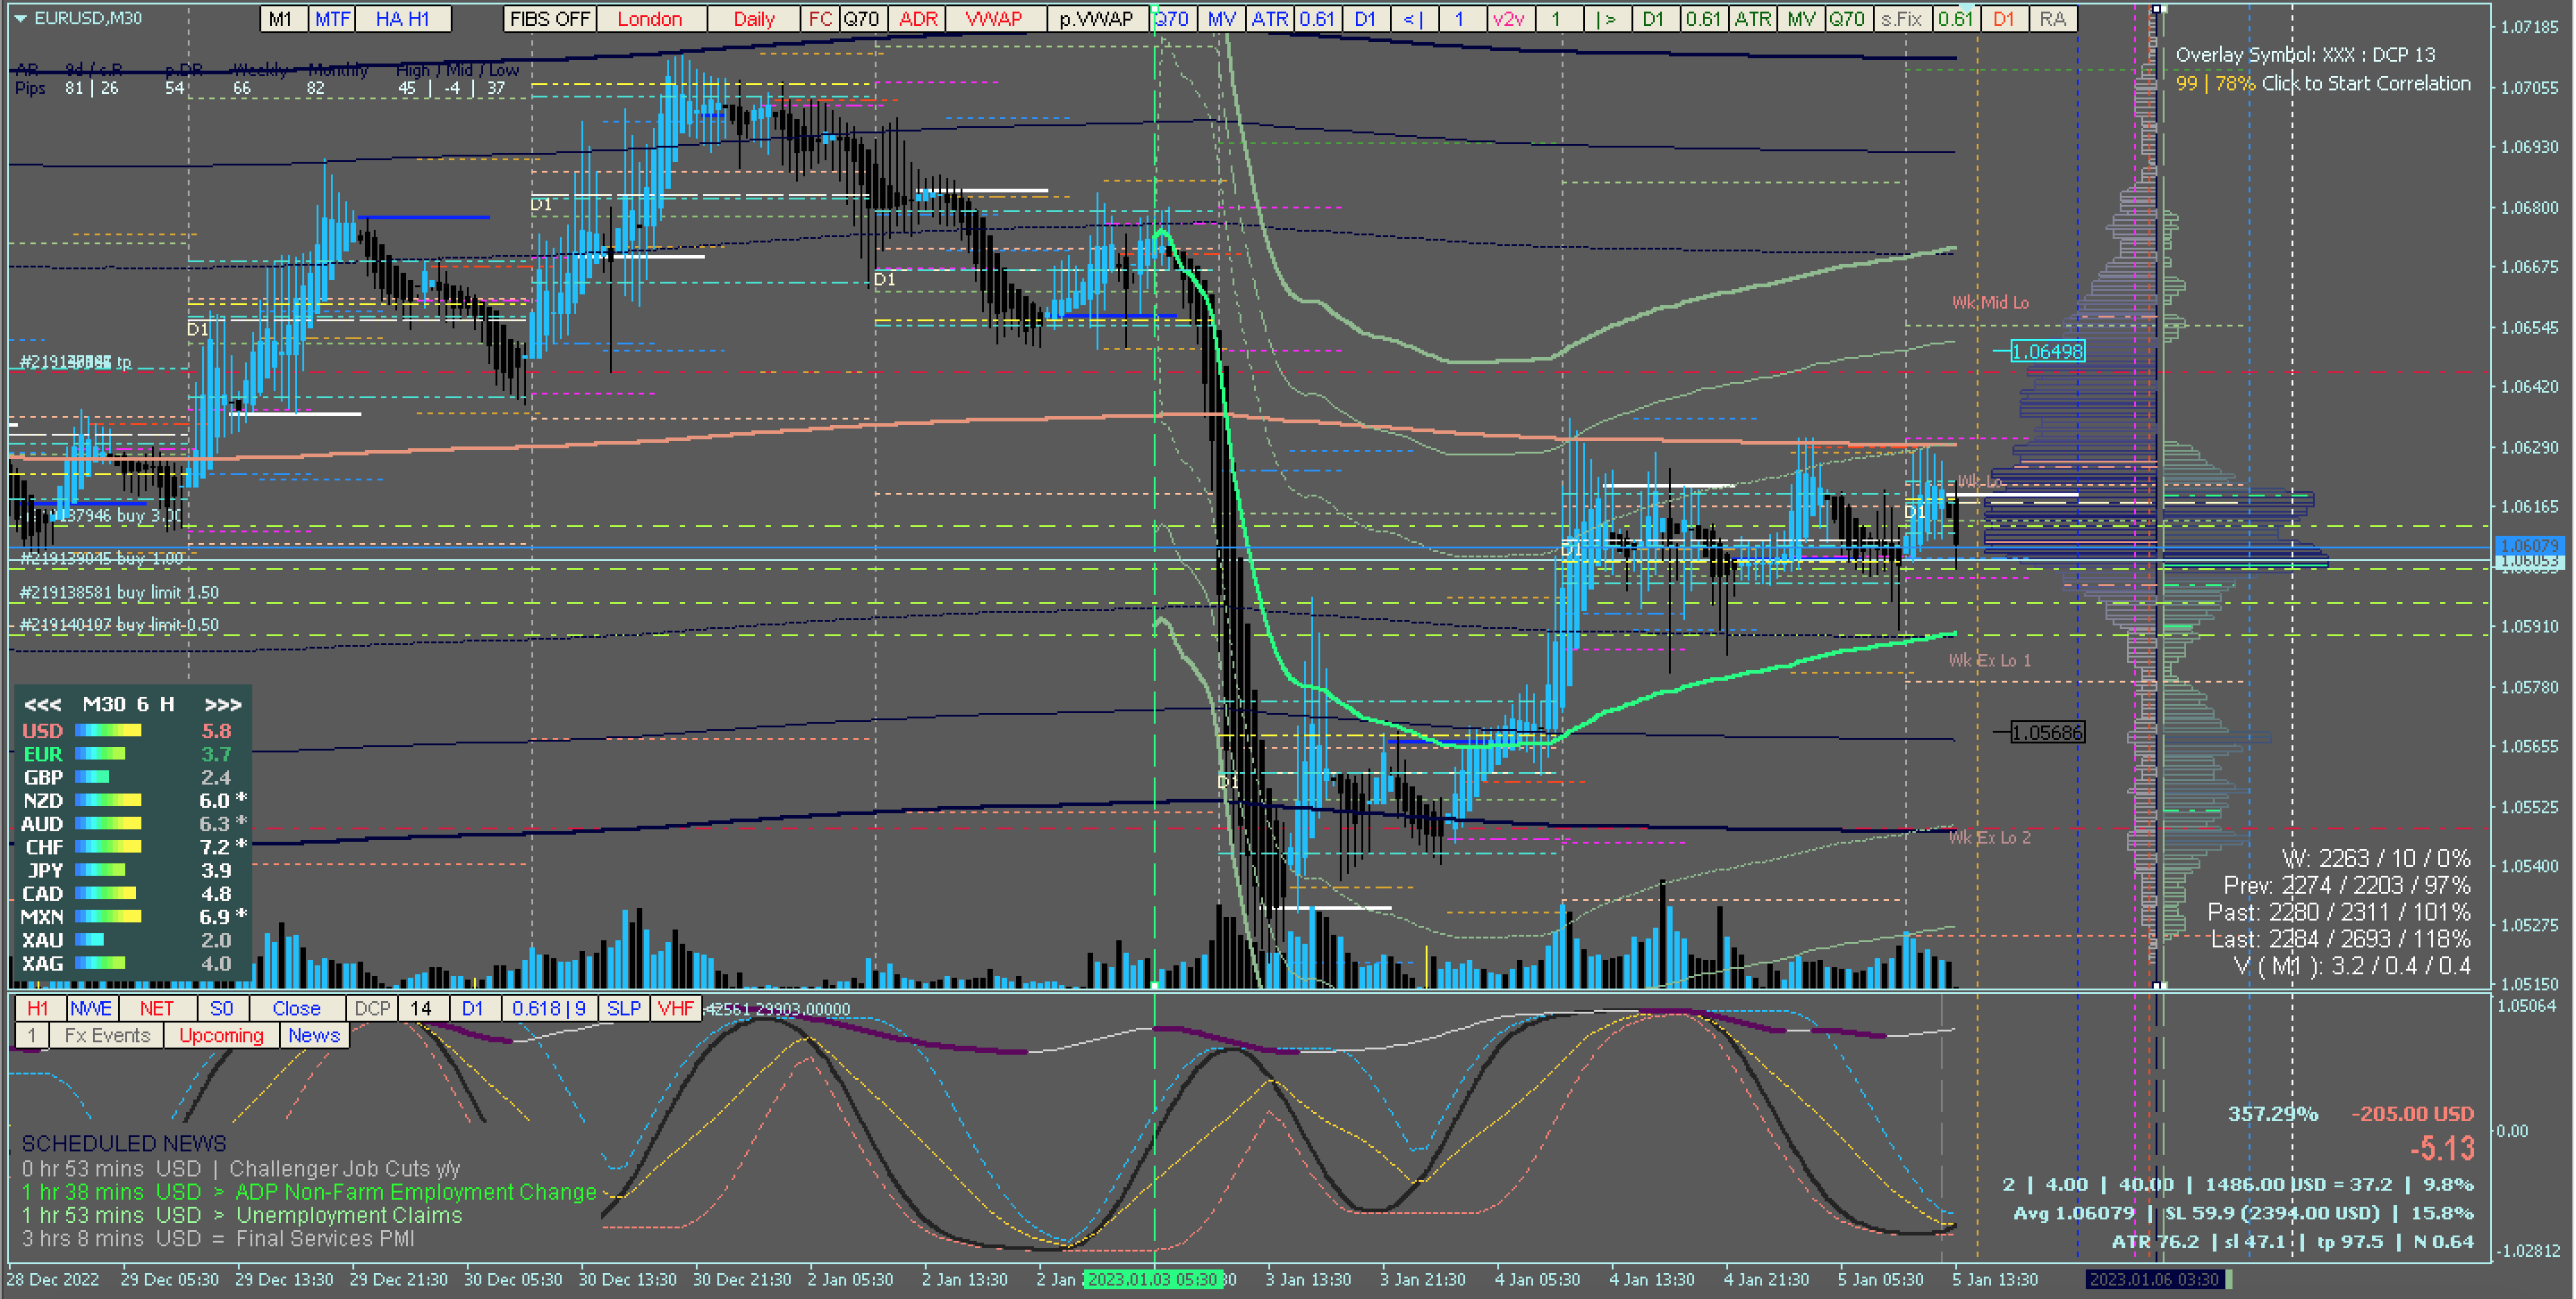Switch to the Upcoming news tab
Screen dimensions: 2576x1299
click(x=221, y=1035)
